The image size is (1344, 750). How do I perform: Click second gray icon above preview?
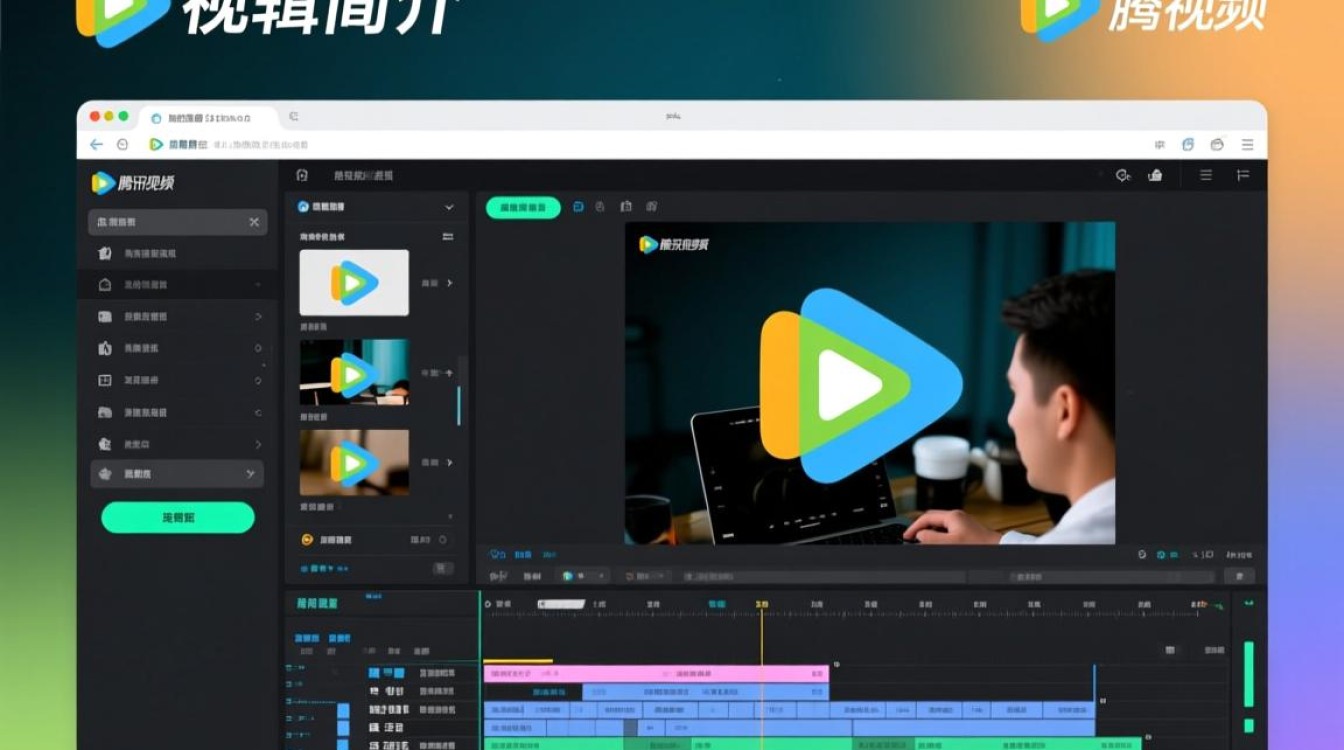601,207
